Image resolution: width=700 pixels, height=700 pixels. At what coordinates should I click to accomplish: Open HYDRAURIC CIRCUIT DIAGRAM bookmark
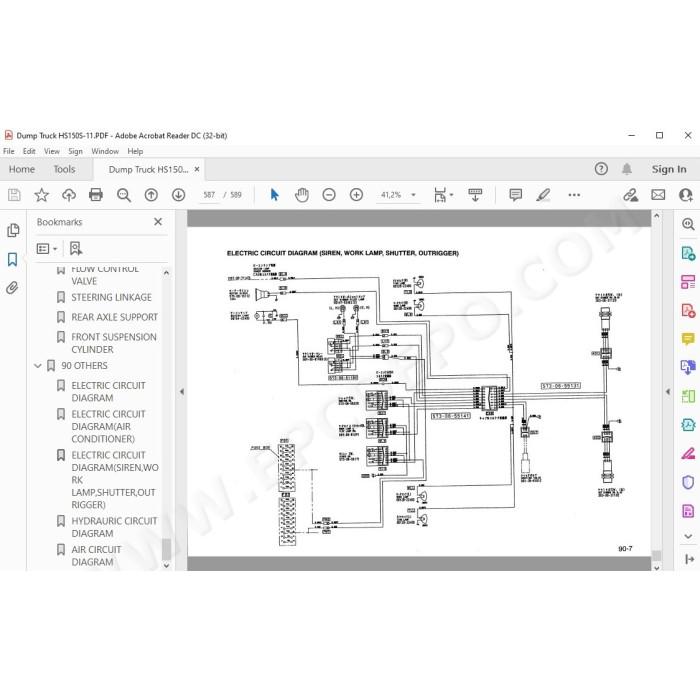[114, 527]
